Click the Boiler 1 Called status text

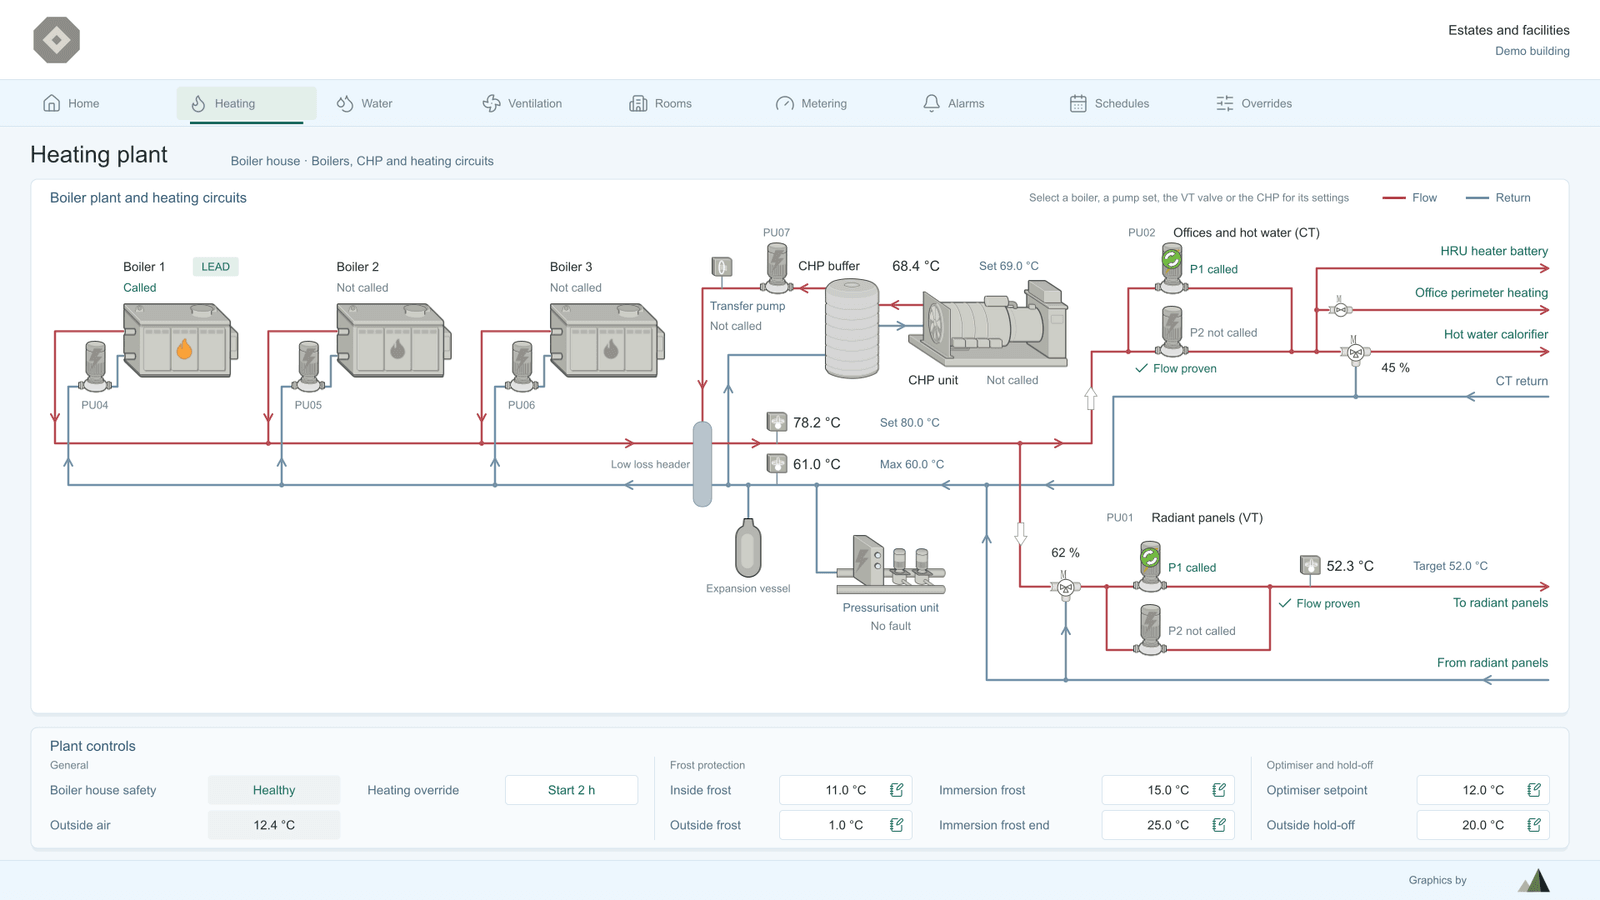140,288
